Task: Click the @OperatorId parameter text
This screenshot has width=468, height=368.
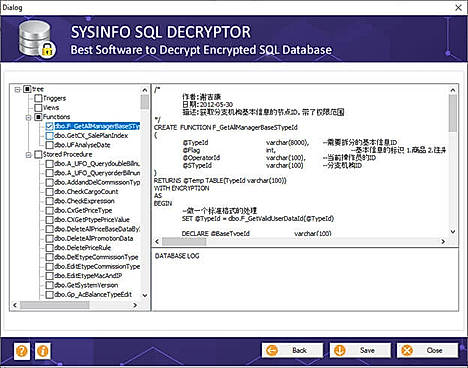Action: (x=201, y=158)
